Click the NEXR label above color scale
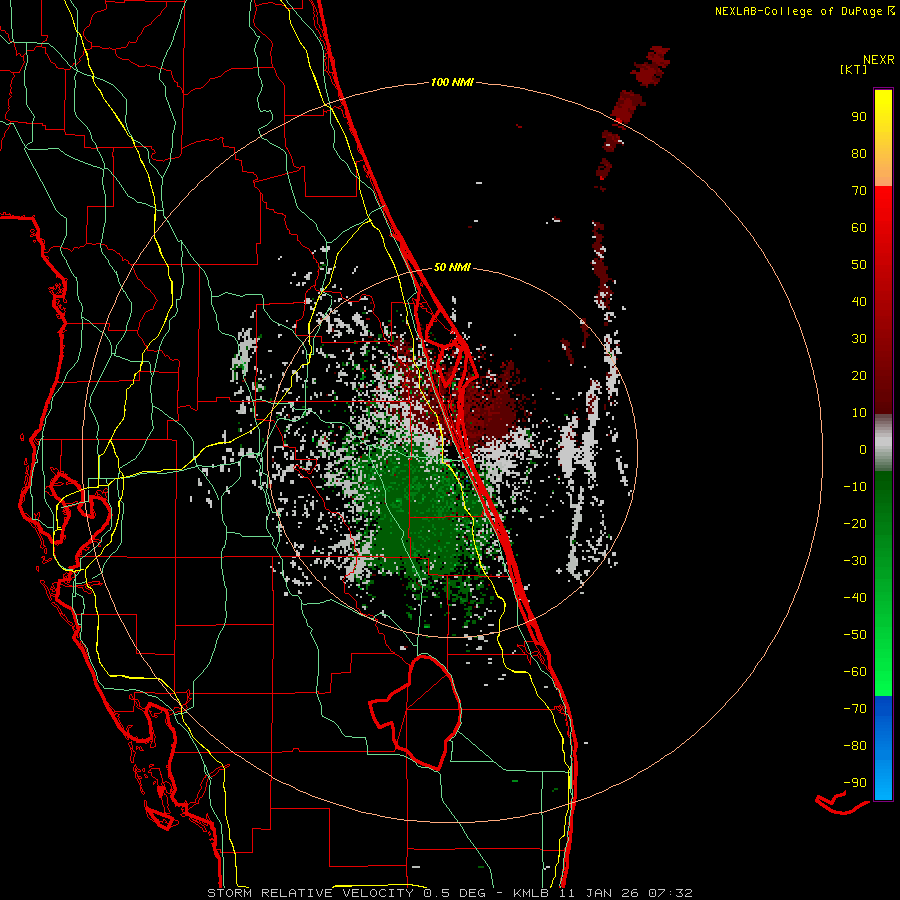The width and height of the screenshot is (900, 900). pyautogui.click(x=879, y=60)
